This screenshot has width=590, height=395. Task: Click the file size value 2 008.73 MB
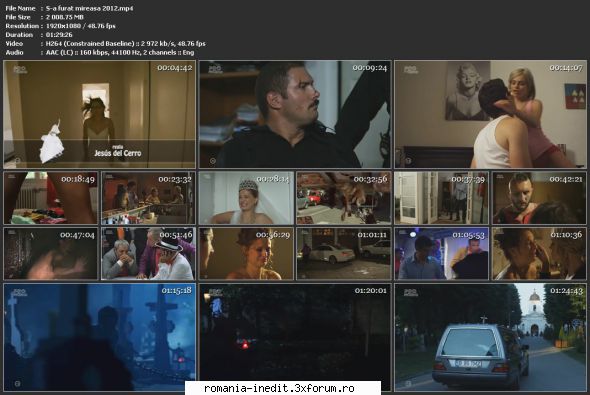pyautogui.click(x=65, y=17)
